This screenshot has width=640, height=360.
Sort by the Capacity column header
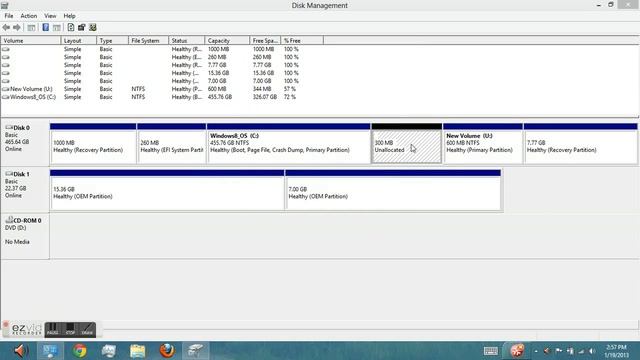227,41
